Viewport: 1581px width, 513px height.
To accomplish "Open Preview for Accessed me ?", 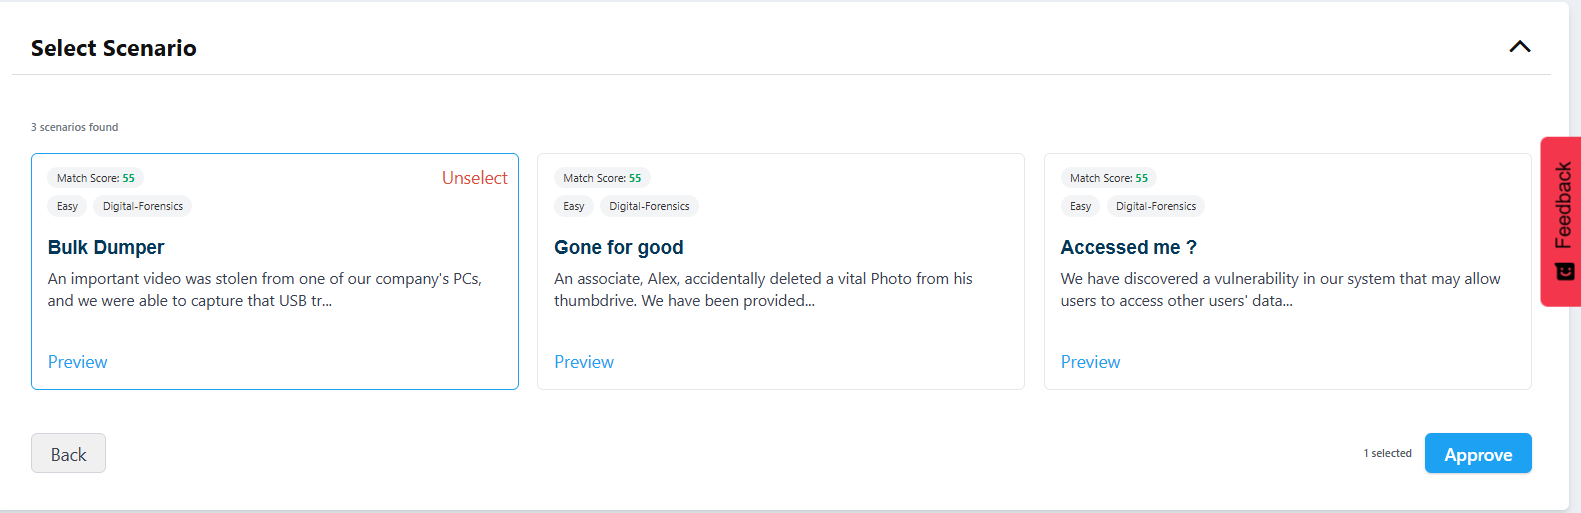I will tap(1090, 362).
